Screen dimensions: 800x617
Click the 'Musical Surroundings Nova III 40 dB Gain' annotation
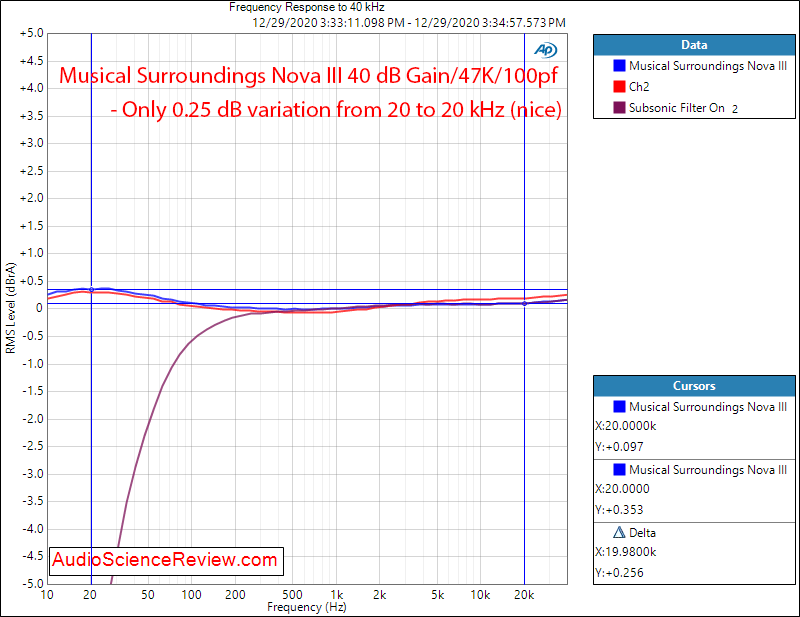click(308, 76)
